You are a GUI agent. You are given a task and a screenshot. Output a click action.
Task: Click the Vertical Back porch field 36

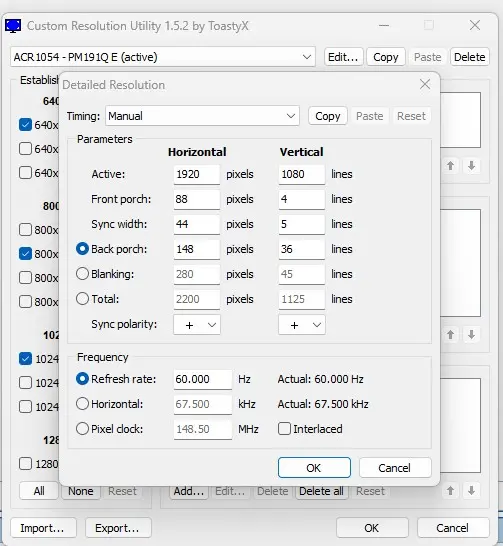[x=301, y=249]
